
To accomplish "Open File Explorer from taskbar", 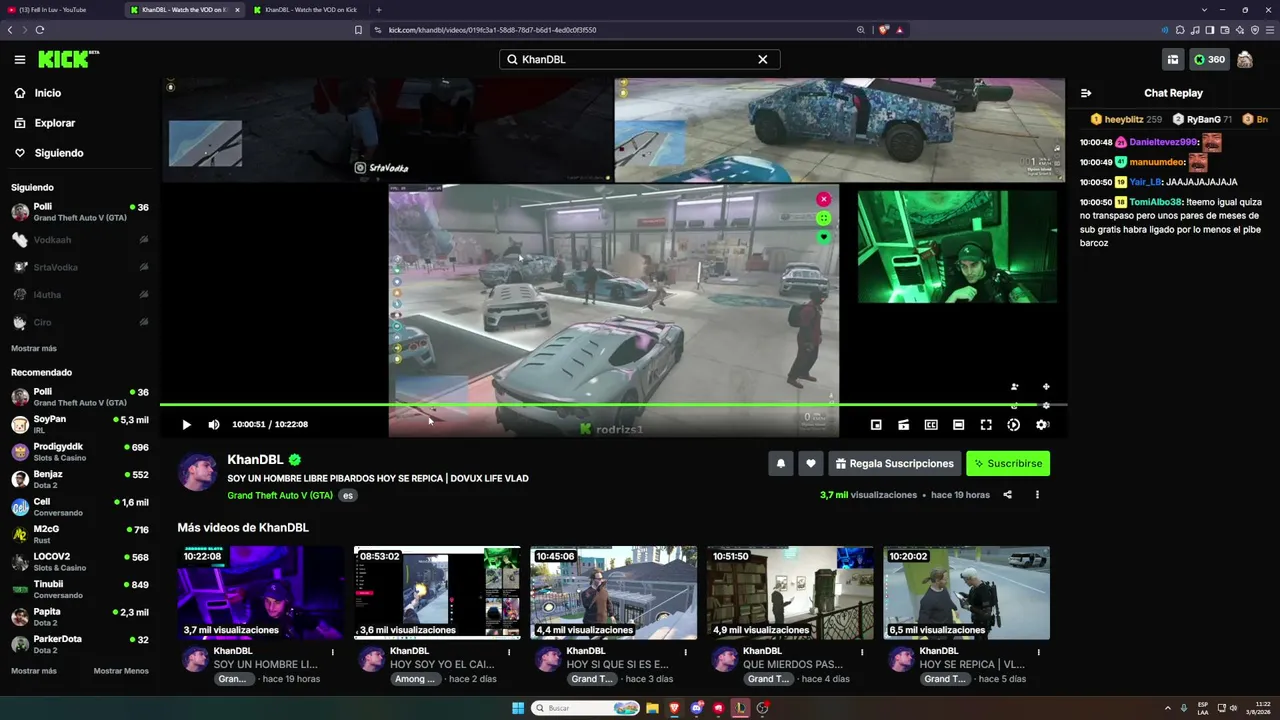I will tap(653, 708).
